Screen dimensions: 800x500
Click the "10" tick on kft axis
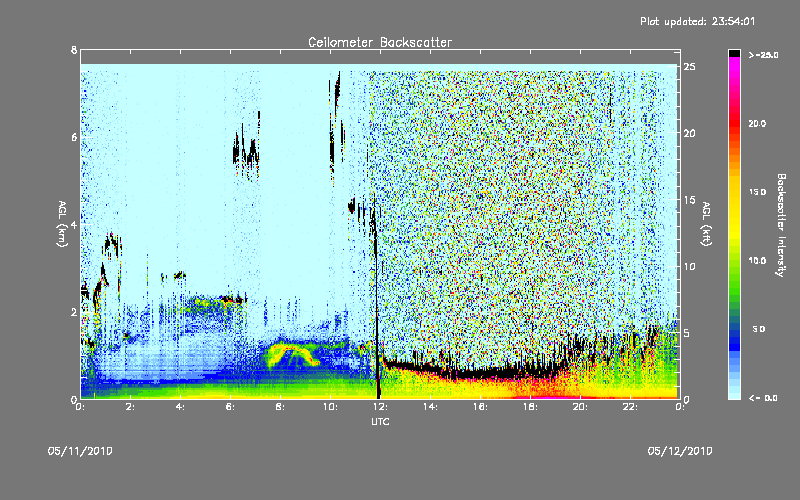coord(689,266)
